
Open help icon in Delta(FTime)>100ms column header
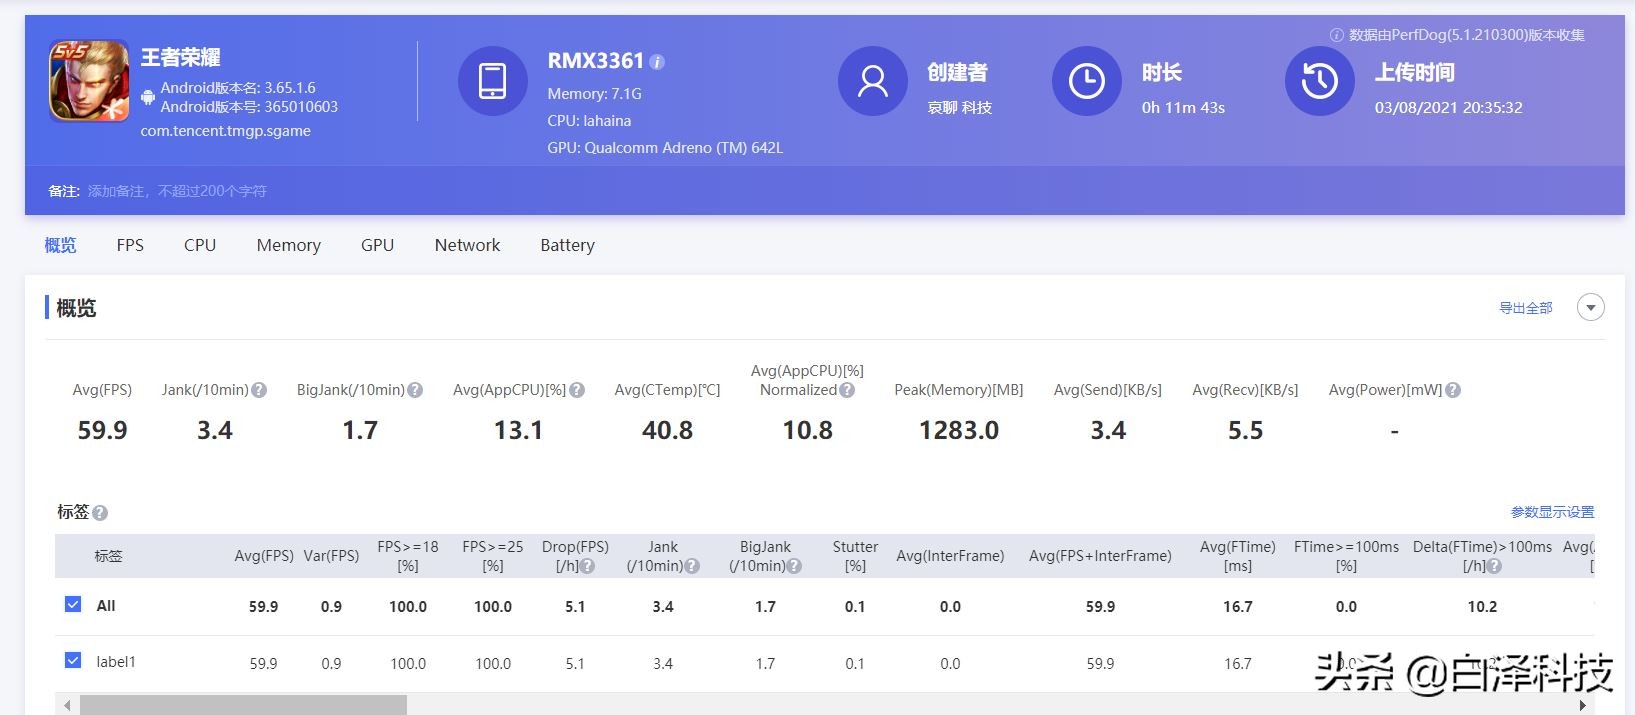click(x=1495, y=566)
